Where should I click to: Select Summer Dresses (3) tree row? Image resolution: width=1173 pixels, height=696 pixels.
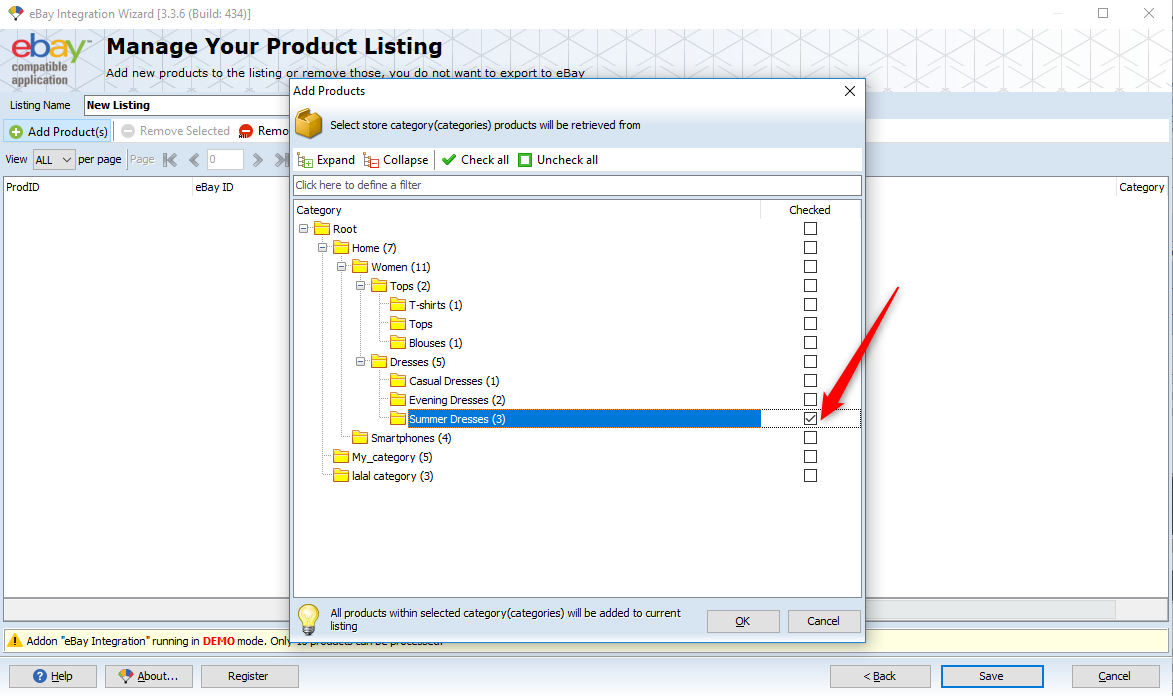coord(576,418)
